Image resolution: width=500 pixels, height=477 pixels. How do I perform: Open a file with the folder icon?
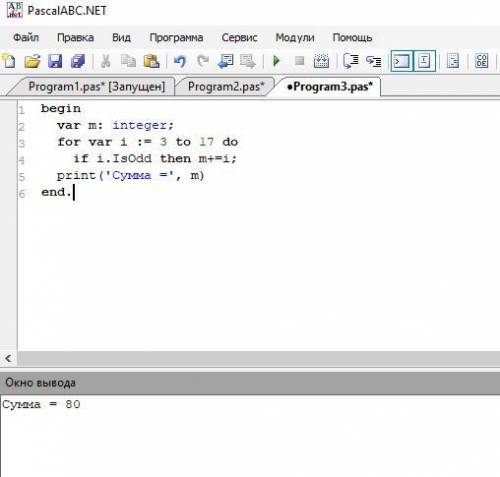32,61
